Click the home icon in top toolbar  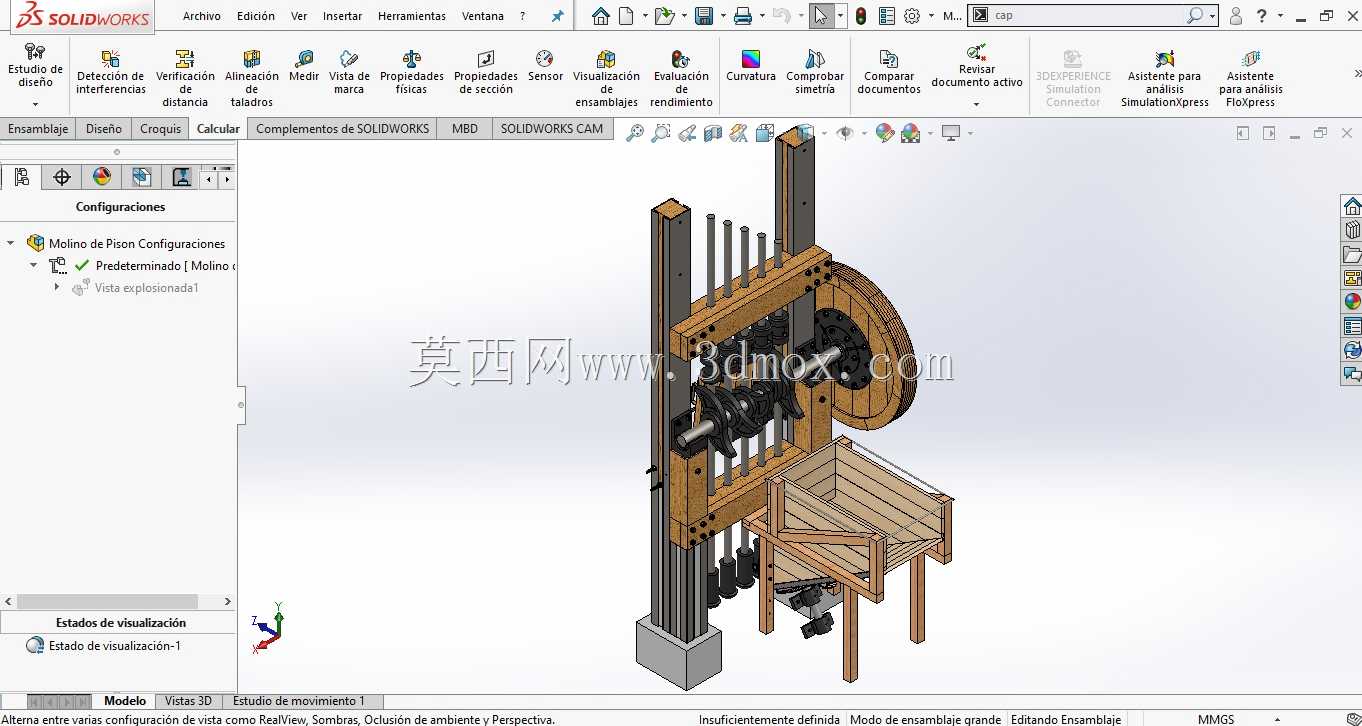coord(600,16)
